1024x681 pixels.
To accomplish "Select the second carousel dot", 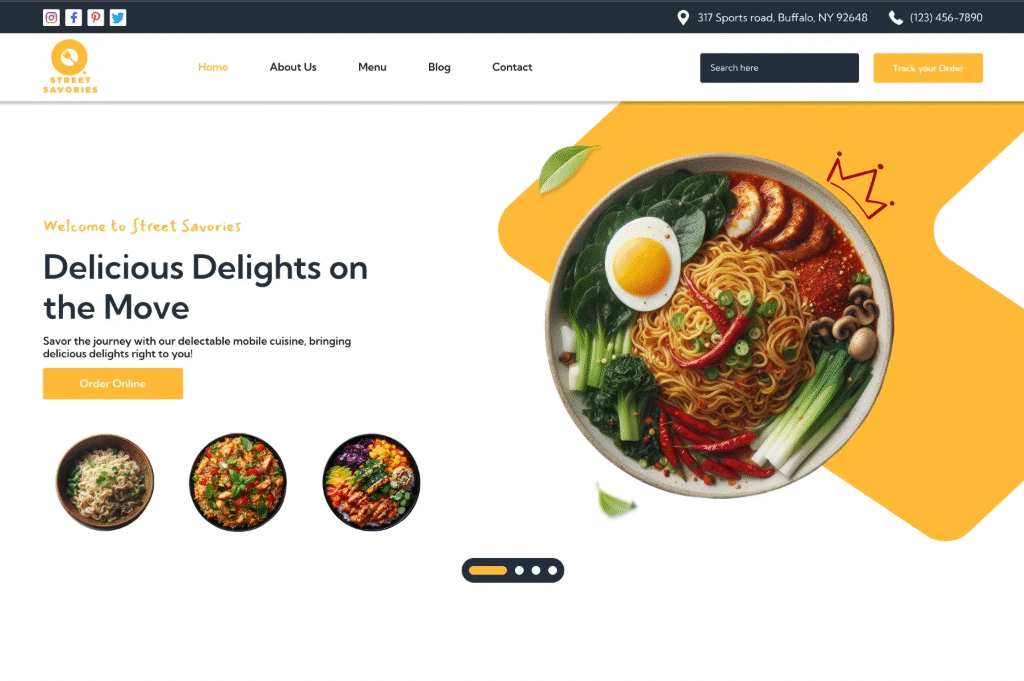I will 519,571.
